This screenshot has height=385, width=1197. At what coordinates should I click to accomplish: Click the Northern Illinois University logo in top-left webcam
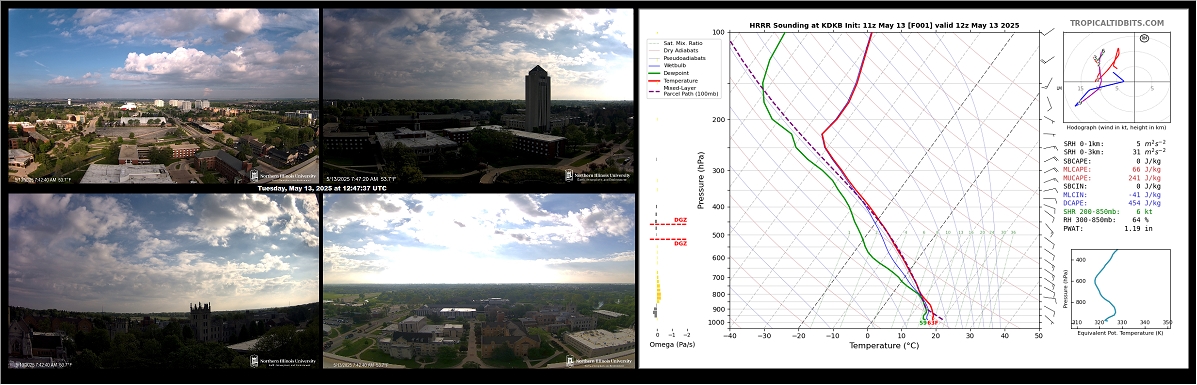click(283, 176)
